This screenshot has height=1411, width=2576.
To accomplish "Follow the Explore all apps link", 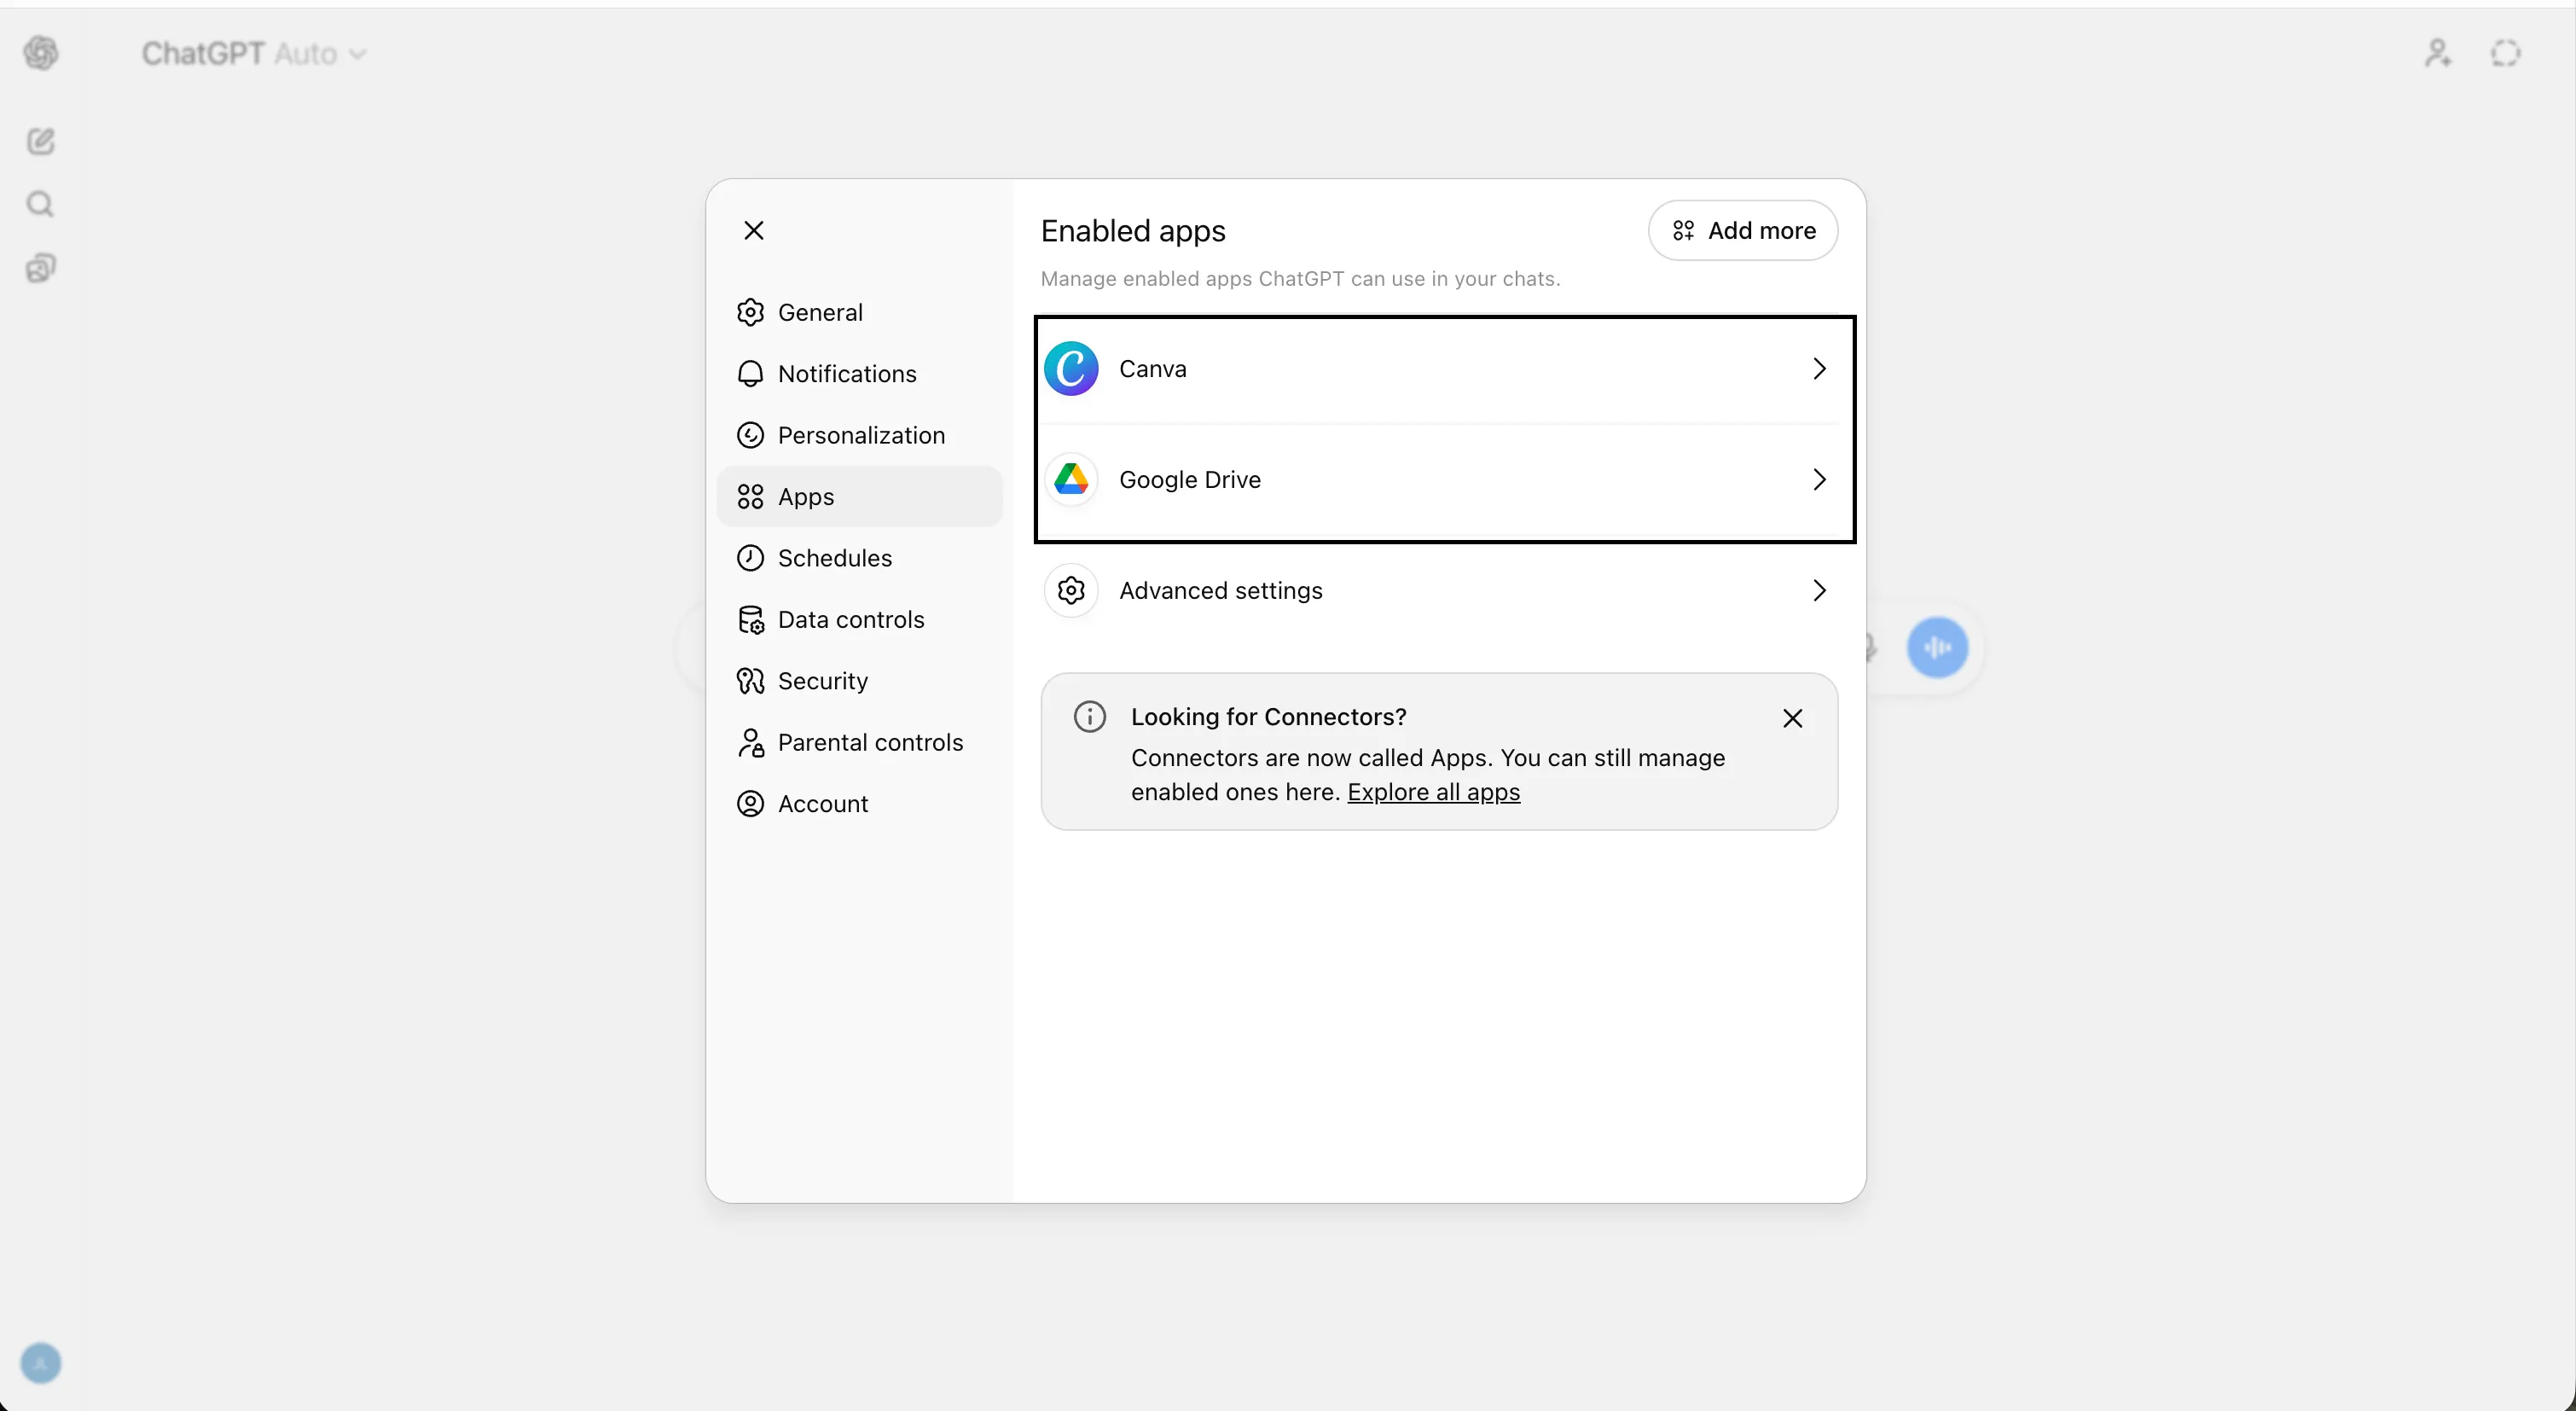I will coord(1433,792).
